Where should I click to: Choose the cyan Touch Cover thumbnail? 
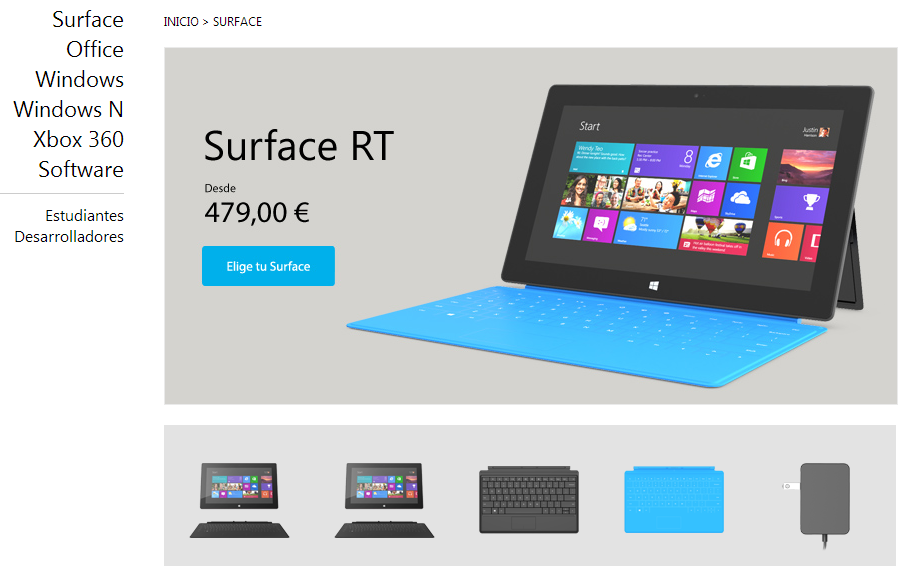(674, 499)
